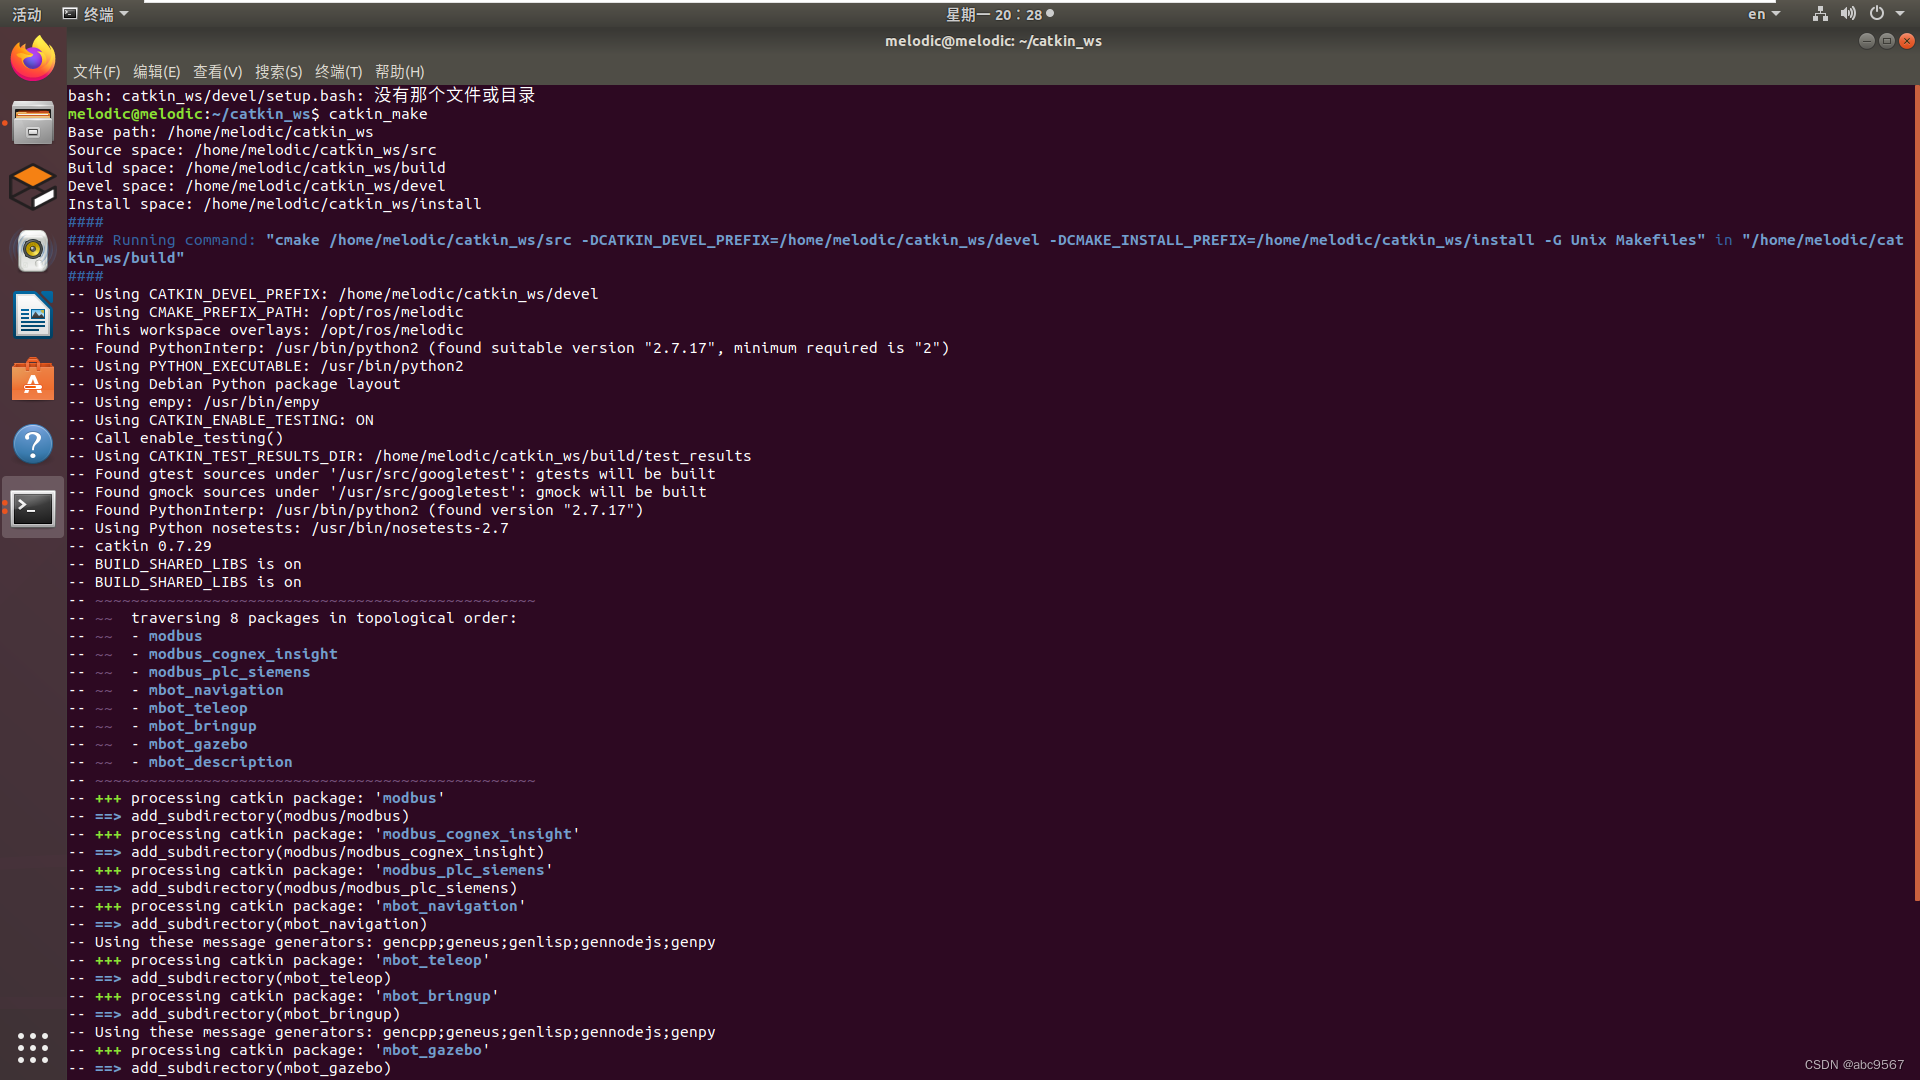1920x1080 pixels.
Task: Open the Help question mark icon
Action: 33,444
